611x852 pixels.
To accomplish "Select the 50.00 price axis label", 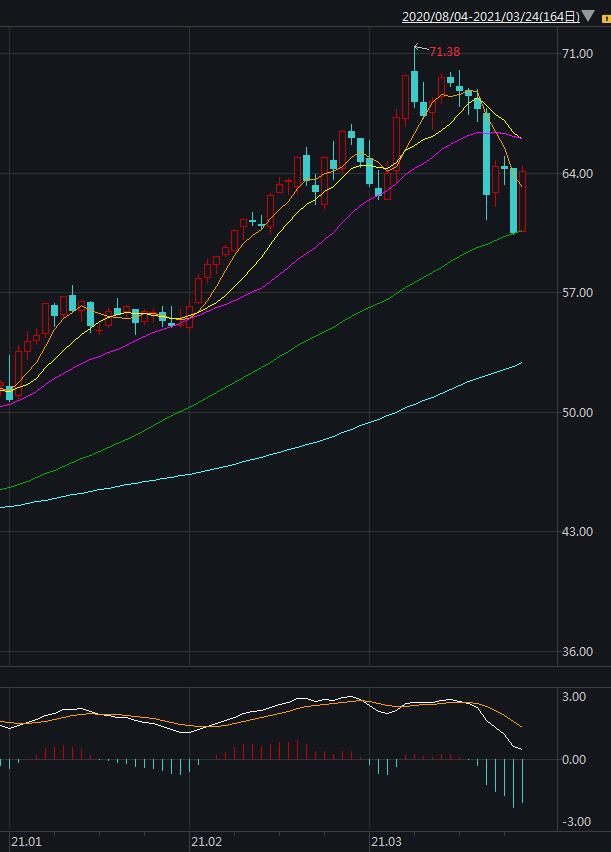I will point(577,412).
